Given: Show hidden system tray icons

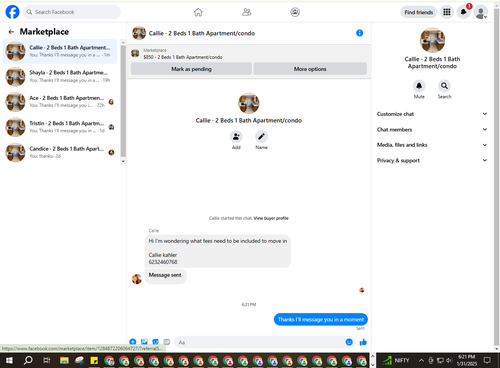Looking at the screenshot, I should (421, 360).
